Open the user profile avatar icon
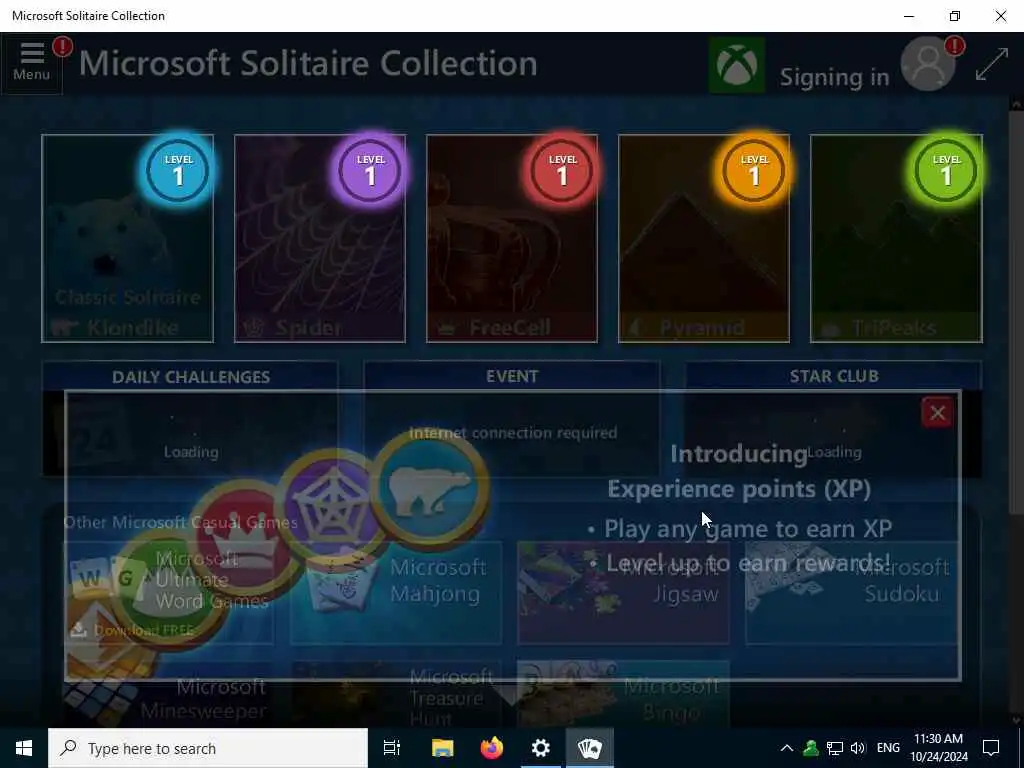This screenshot has width=1024, height=768. coord(928,64)
